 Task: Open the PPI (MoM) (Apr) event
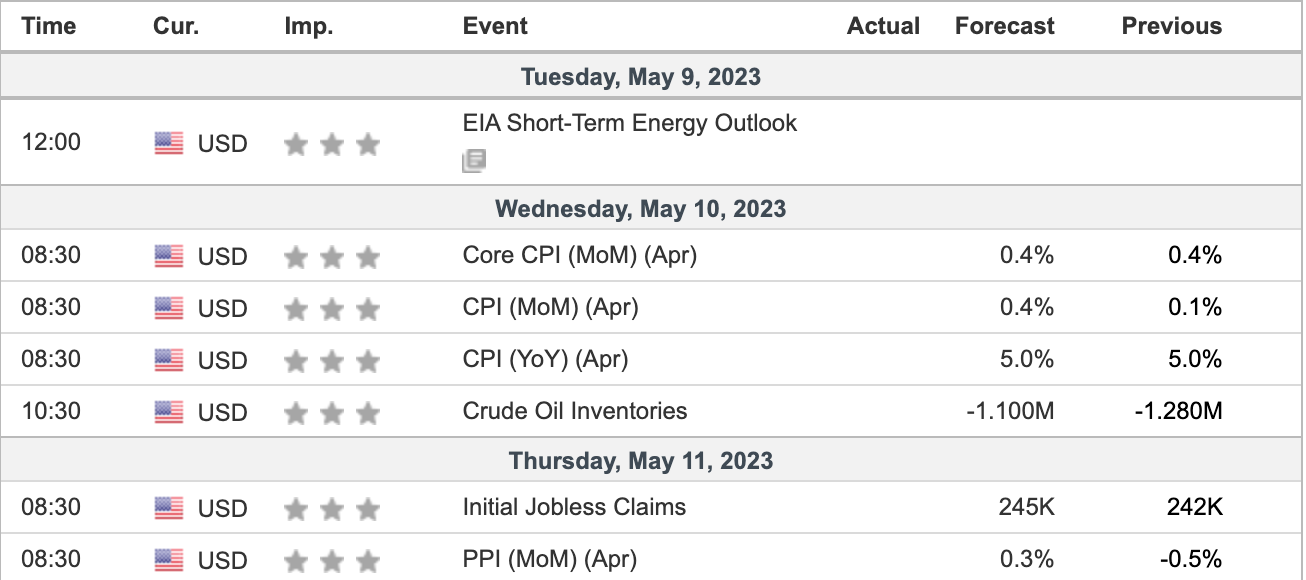tap(549, 559)
